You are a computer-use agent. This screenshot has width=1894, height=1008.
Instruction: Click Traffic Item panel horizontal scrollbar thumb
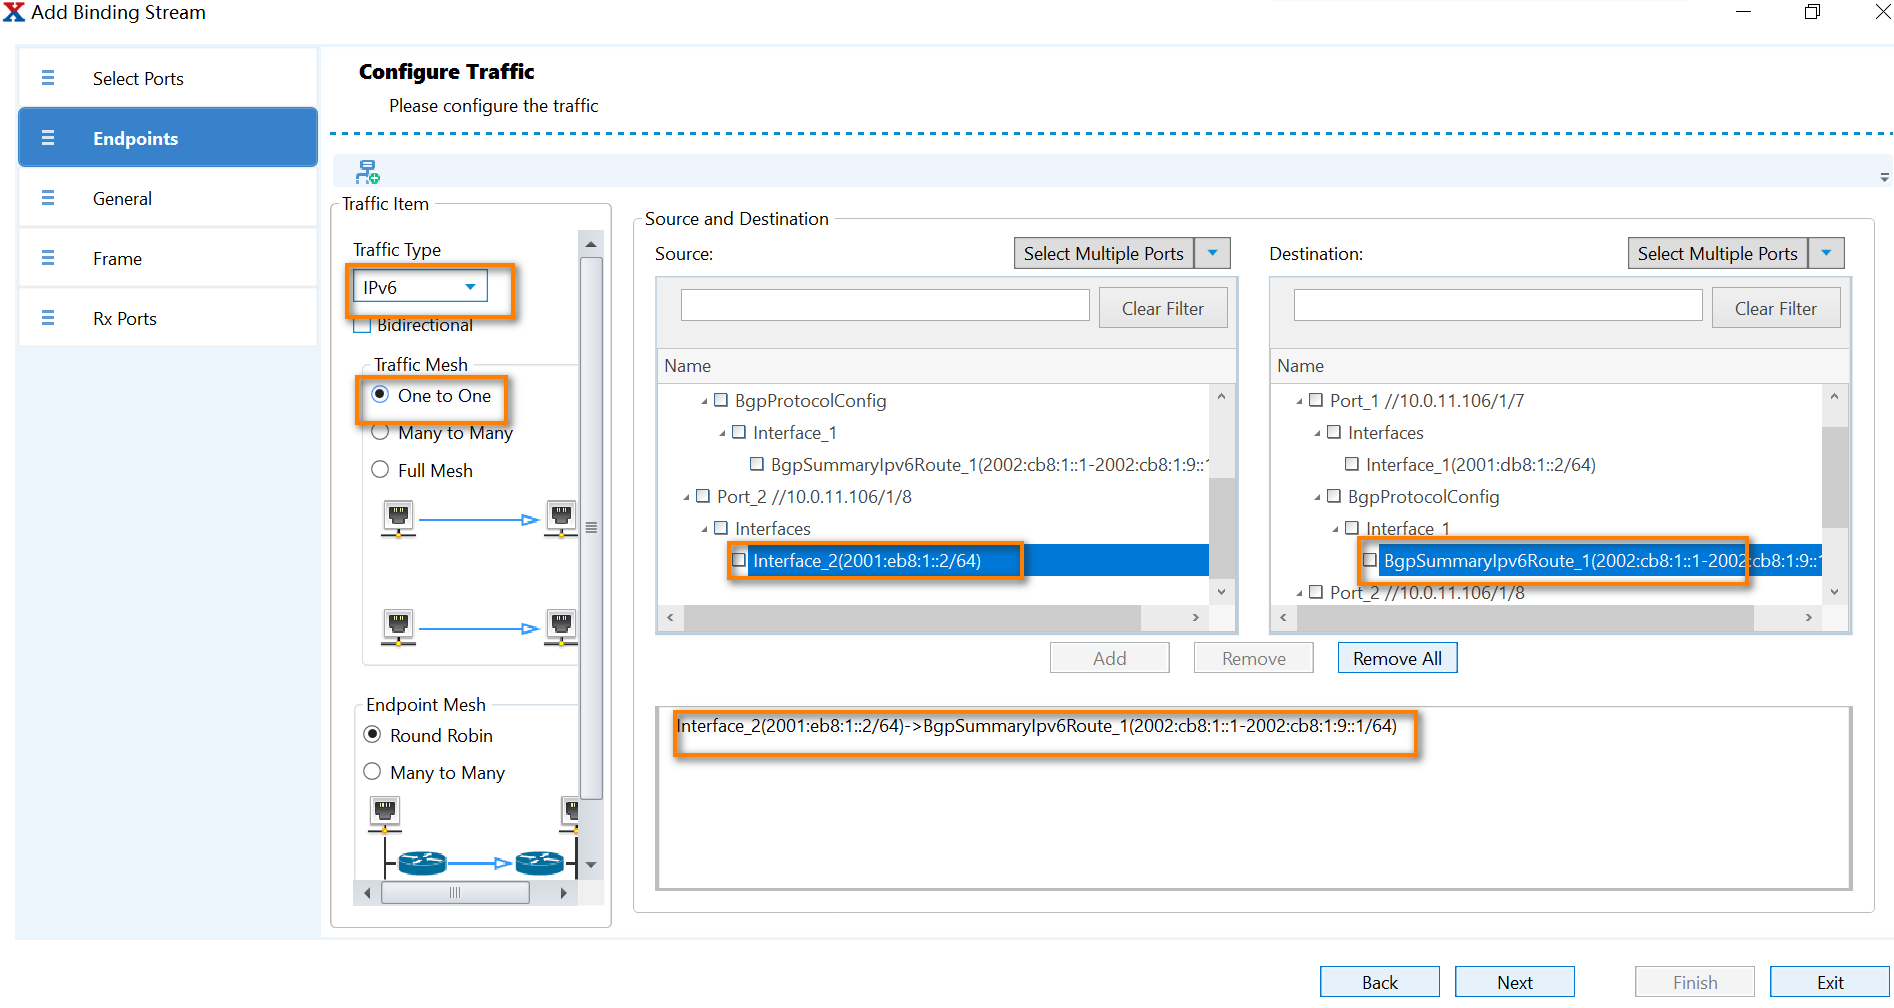[455, 892]
